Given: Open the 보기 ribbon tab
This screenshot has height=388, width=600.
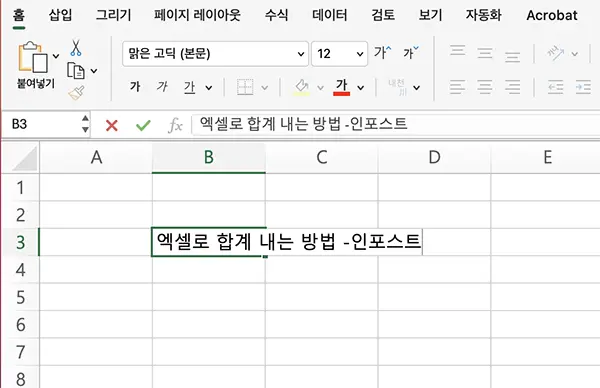Looking at the screenshot, I should [x=430, y=15].
